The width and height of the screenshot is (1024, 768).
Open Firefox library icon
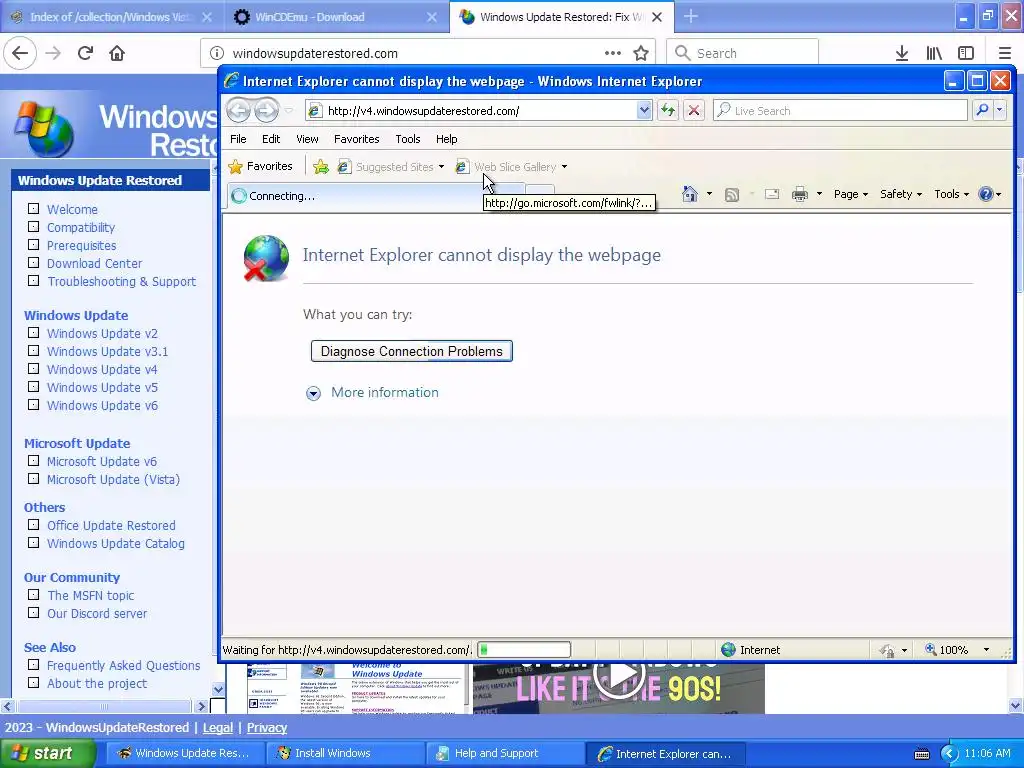[934, 54]
